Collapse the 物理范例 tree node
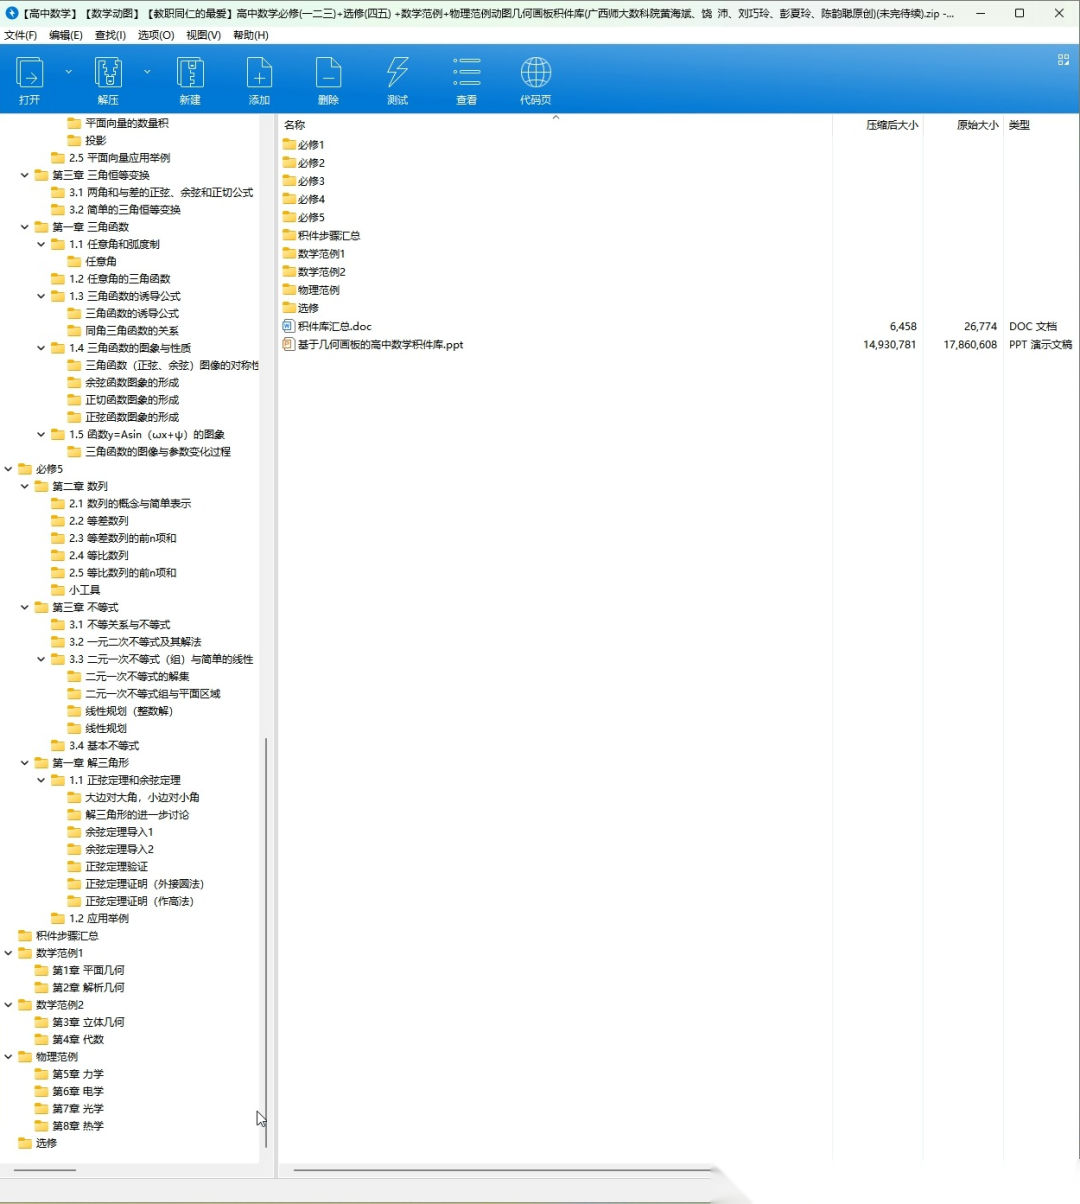Image resolution: width=1080 pixels, height=1204 pixels. click(x=9, y=1057)
